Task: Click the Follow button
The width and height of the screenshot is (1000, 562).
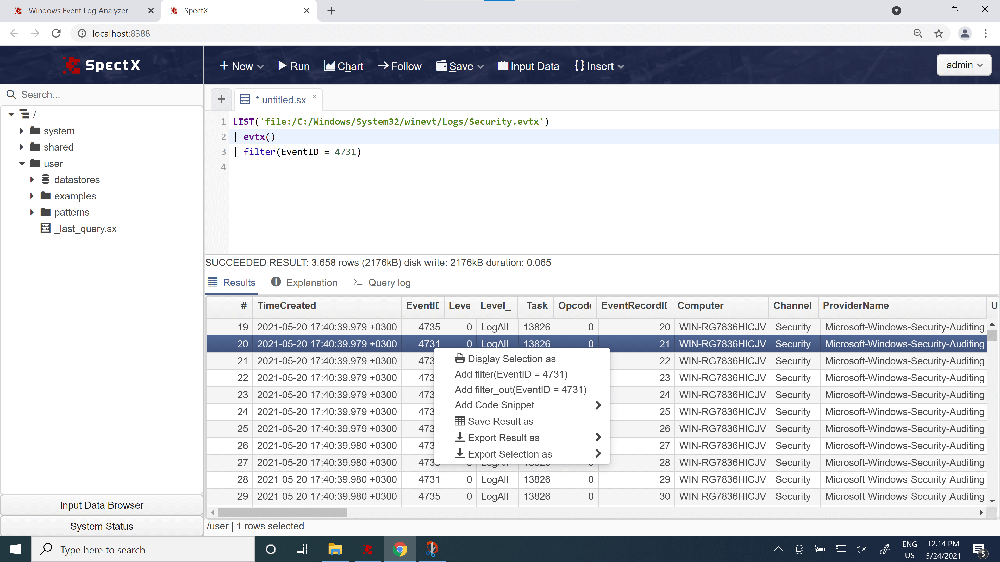Action: click(400, 66)
